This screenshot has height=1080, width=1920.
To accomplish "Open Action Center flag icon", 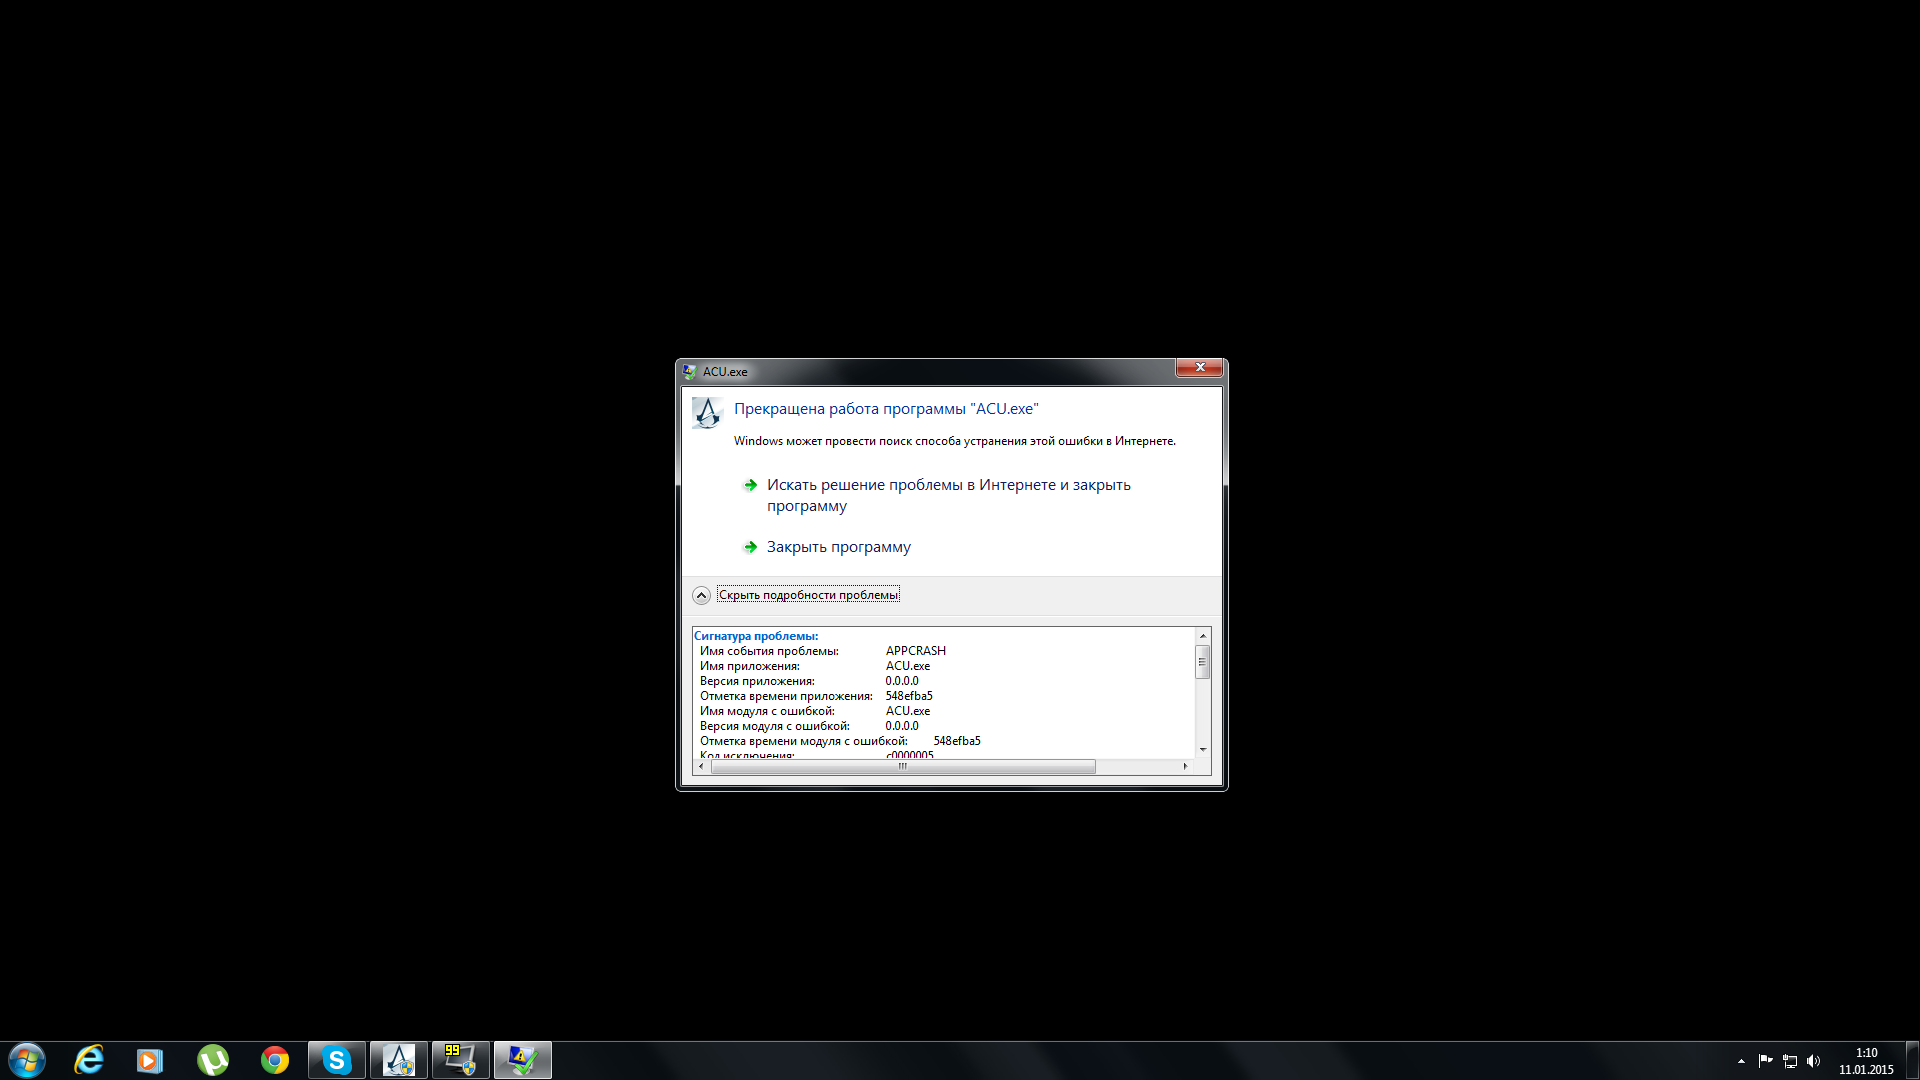I will click(x=1765, y=1061).
